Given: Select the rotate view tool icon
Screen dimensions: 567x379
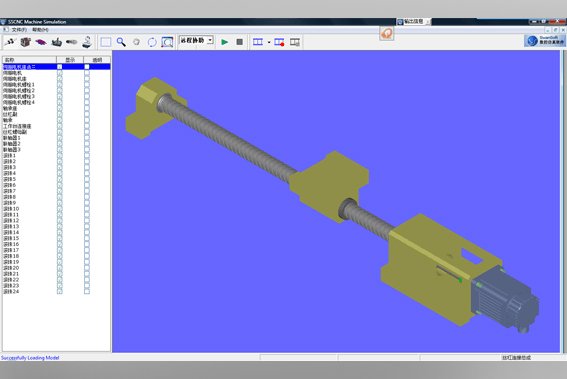Looking at the screenshot, I should click(152, 42).
